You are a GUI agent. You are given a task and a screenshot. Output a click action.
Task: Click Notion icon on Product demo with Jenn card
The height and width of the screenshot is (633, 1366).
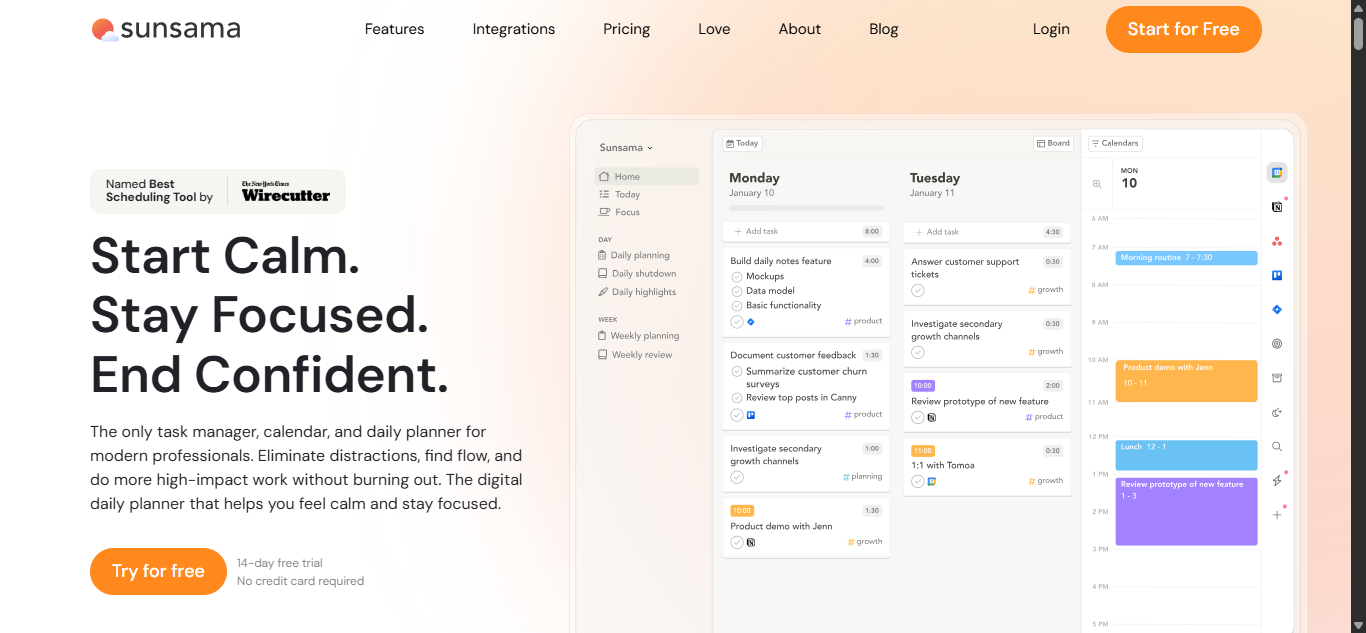[x=751, y=543]
